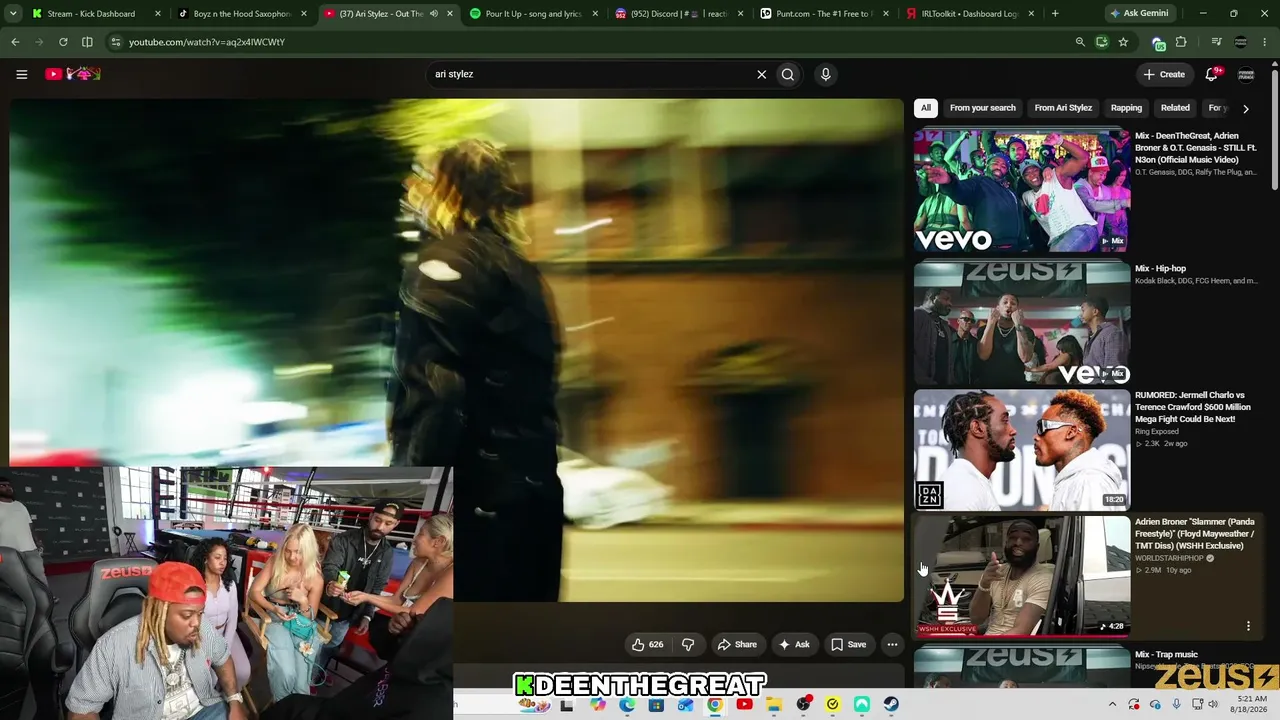Open the 'Mix - Trap music' title
Screen dimensions: 1280x720
tap(1166, 654)
